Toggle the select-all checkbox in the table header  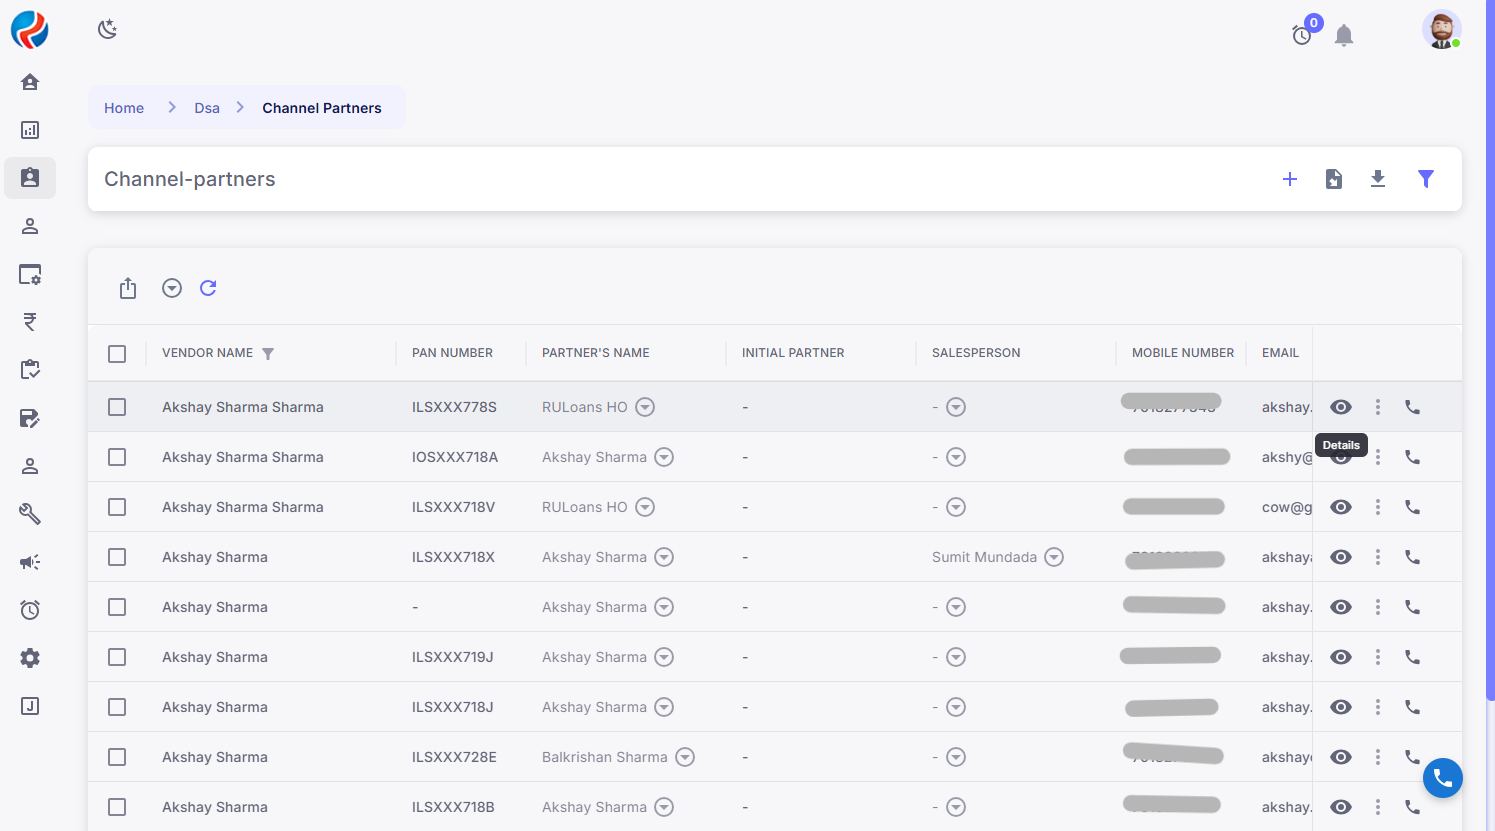[117, 353]
